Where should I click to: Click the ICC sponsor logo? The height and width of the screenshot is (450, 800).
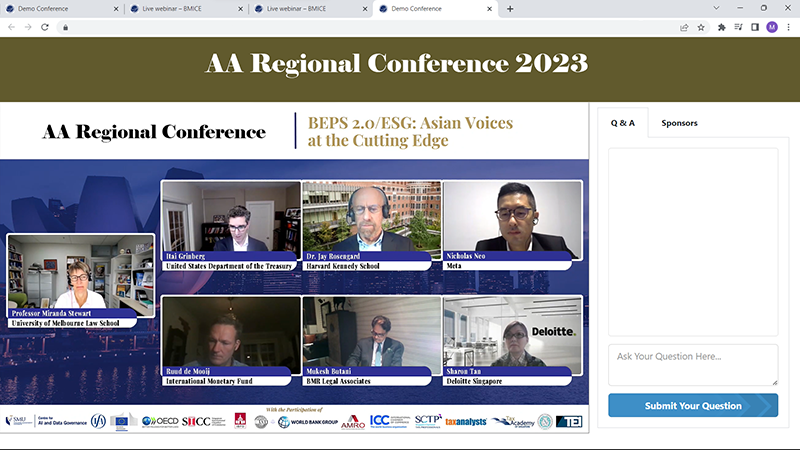click(389, 421)
